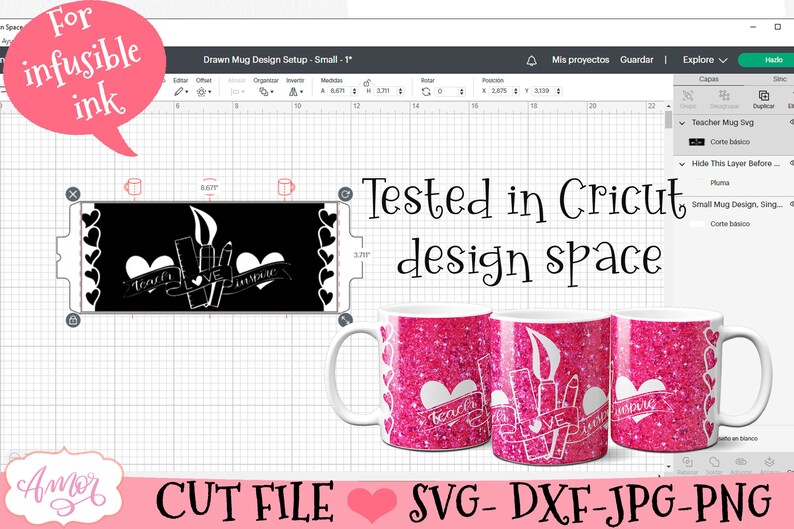Click the 3.711" height dimension label
This screenshot has height=529, width=794.
click(362, 255)
